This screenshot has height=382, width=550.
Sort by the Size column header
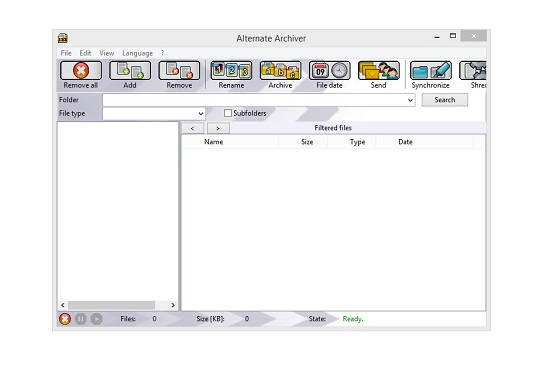point(303,142)
